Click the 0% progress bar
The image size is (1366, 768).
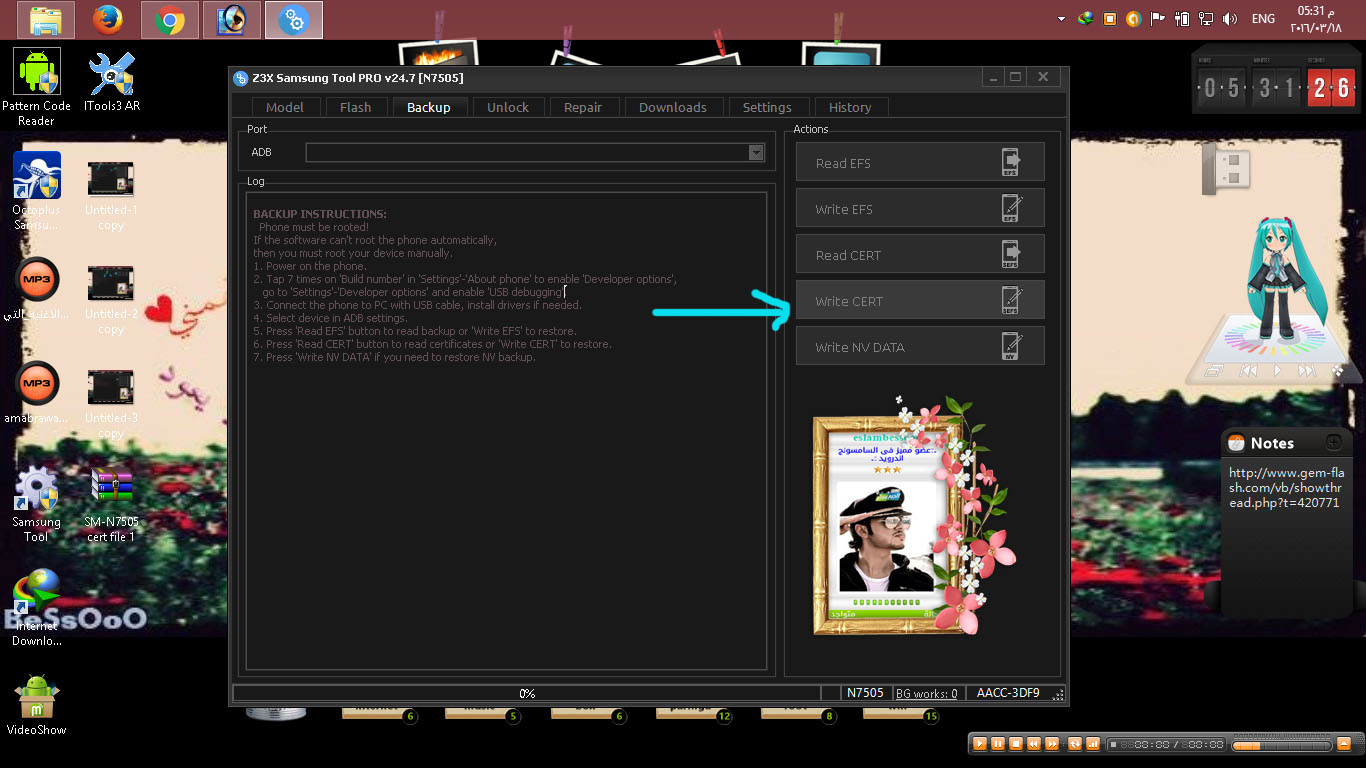pos(526,693)
